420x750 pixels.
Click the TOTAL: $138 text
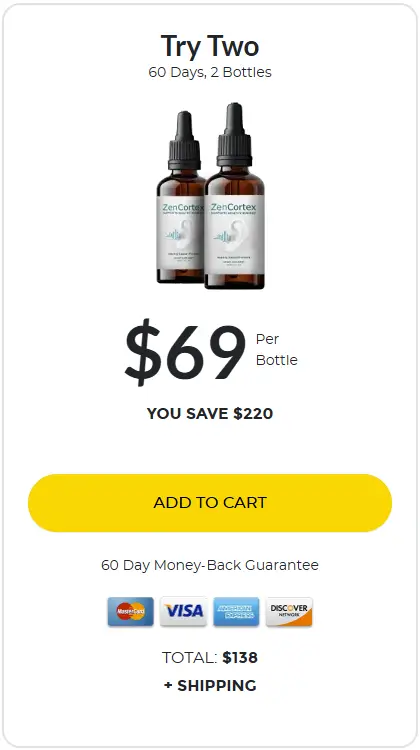[210, 658]
